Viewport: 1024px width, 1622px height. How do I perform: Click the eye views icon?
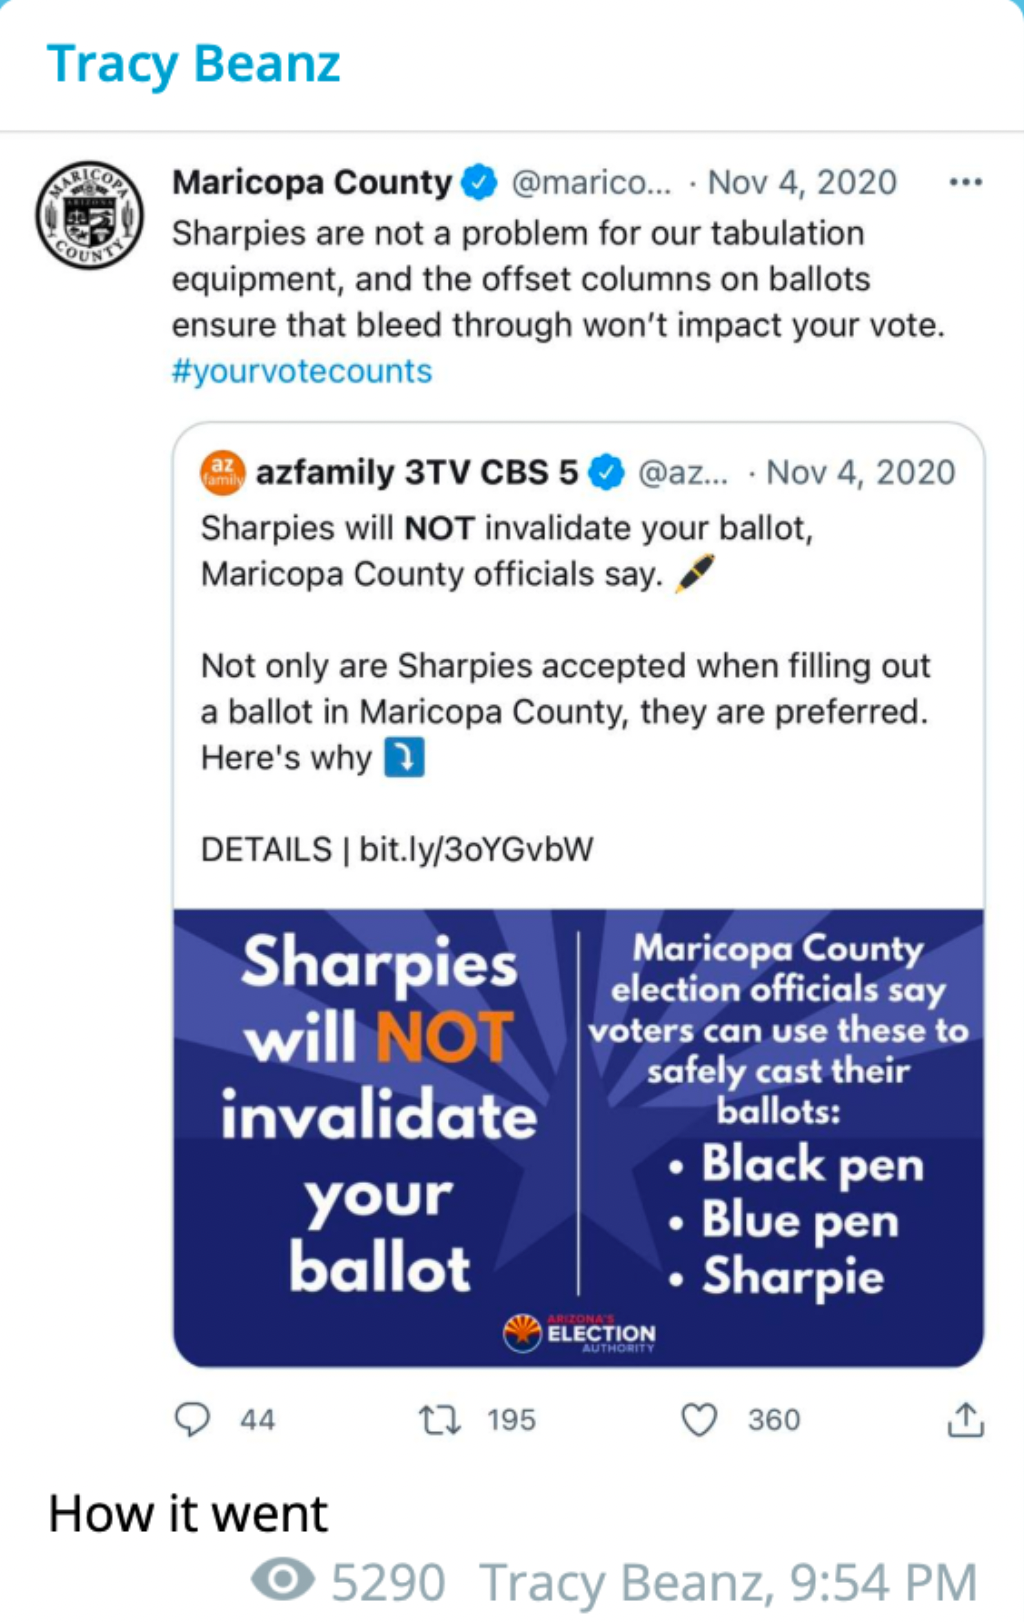(x=282, y=1580)
